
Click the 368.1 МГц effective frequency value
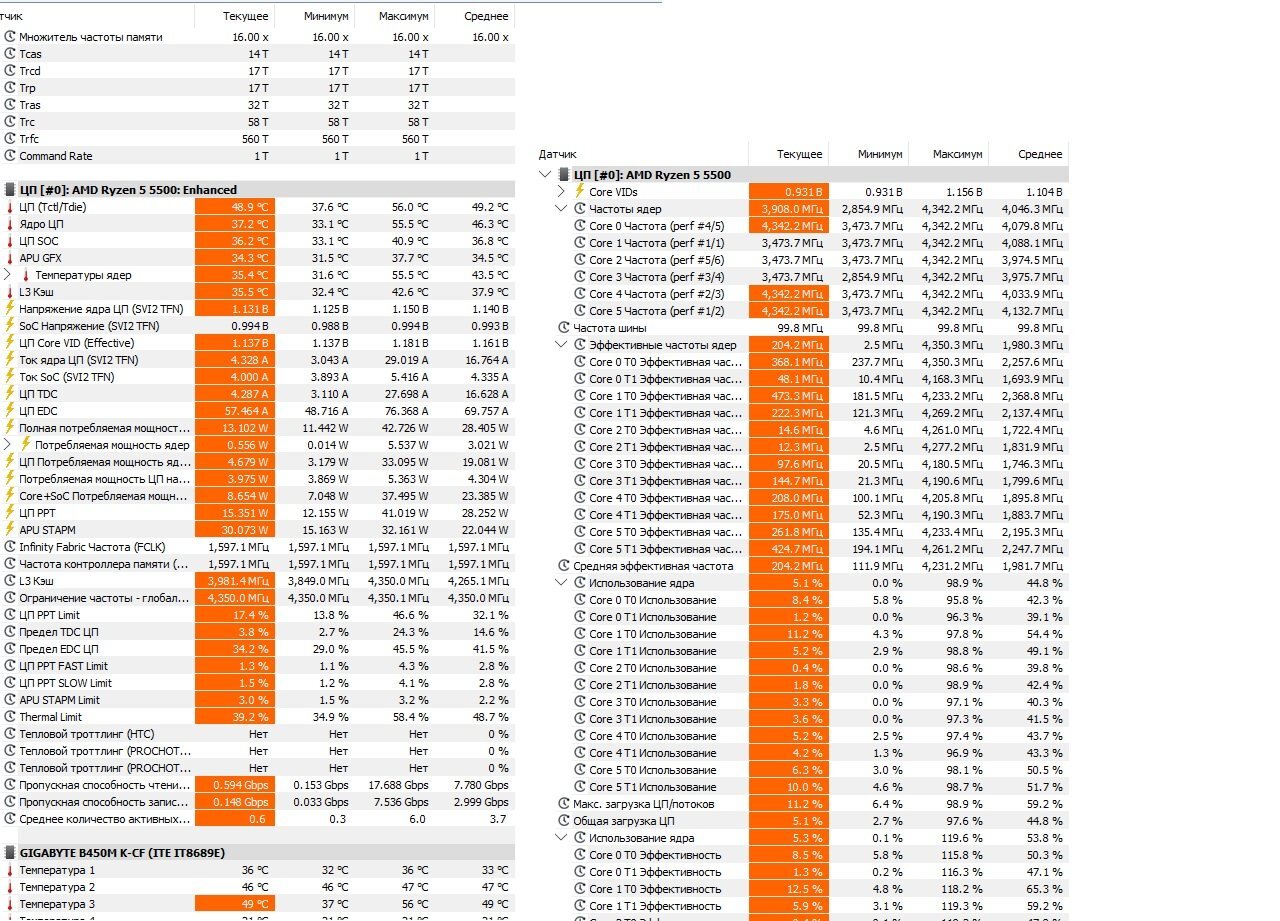(788, 362)
